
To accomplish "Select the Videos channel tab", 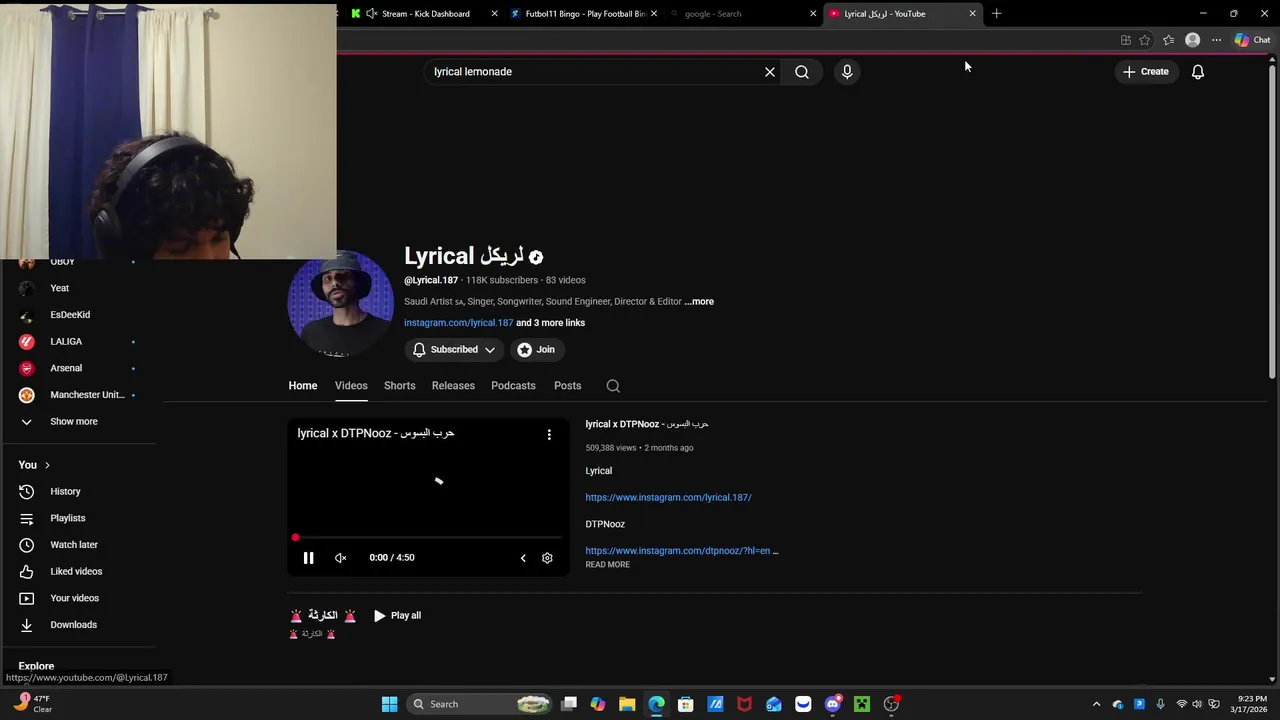I will [351, 386].
